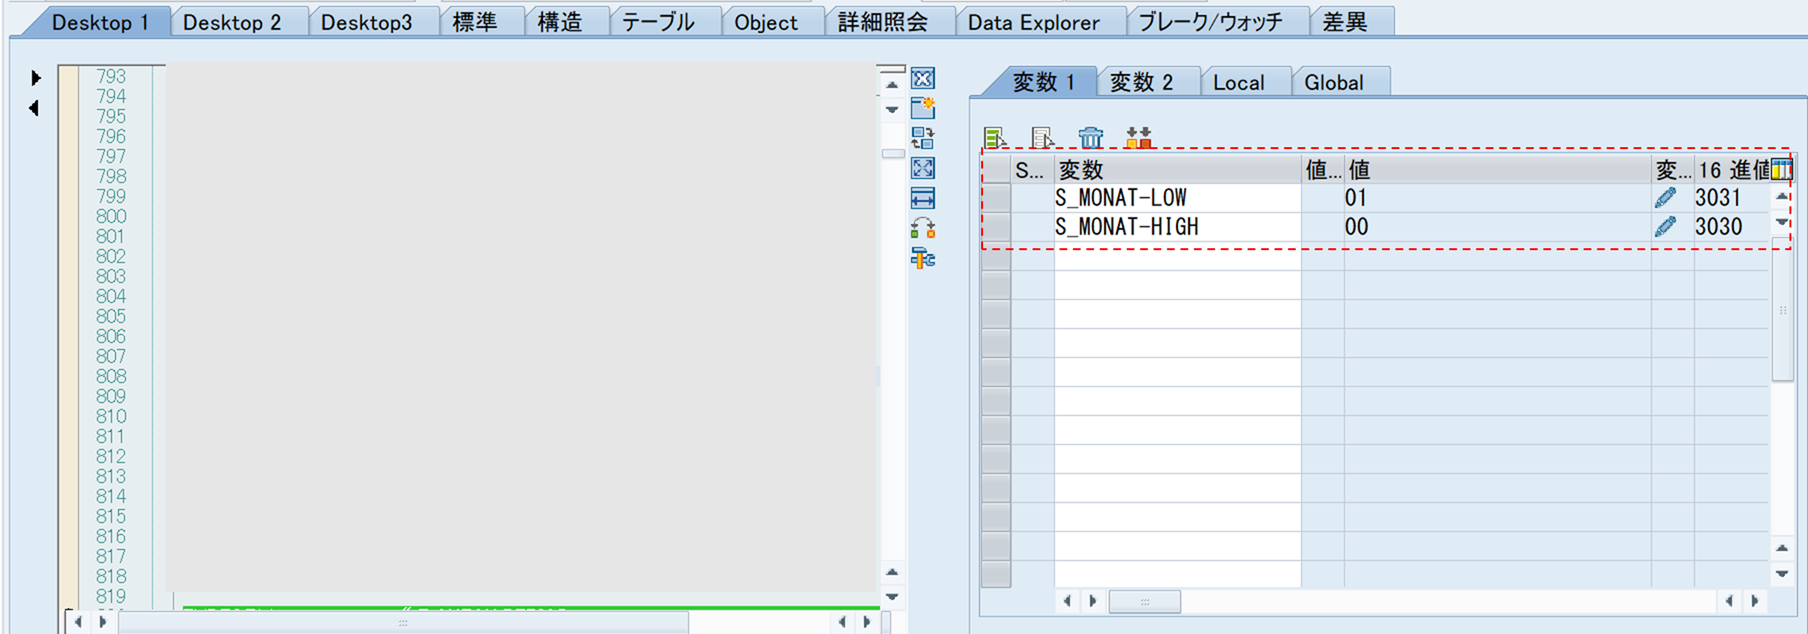Switch to the Object tab
Viewport: 1808px width, 634px height.
coord(766,22)
